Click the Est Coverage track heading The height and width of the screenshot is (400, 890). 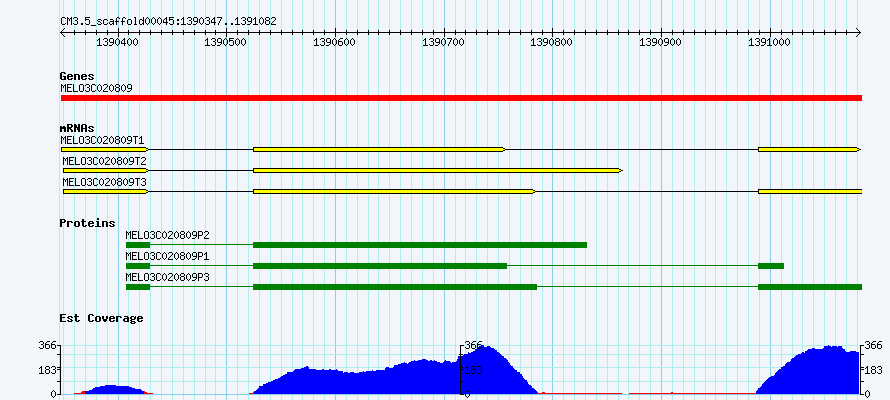[101, 318]
